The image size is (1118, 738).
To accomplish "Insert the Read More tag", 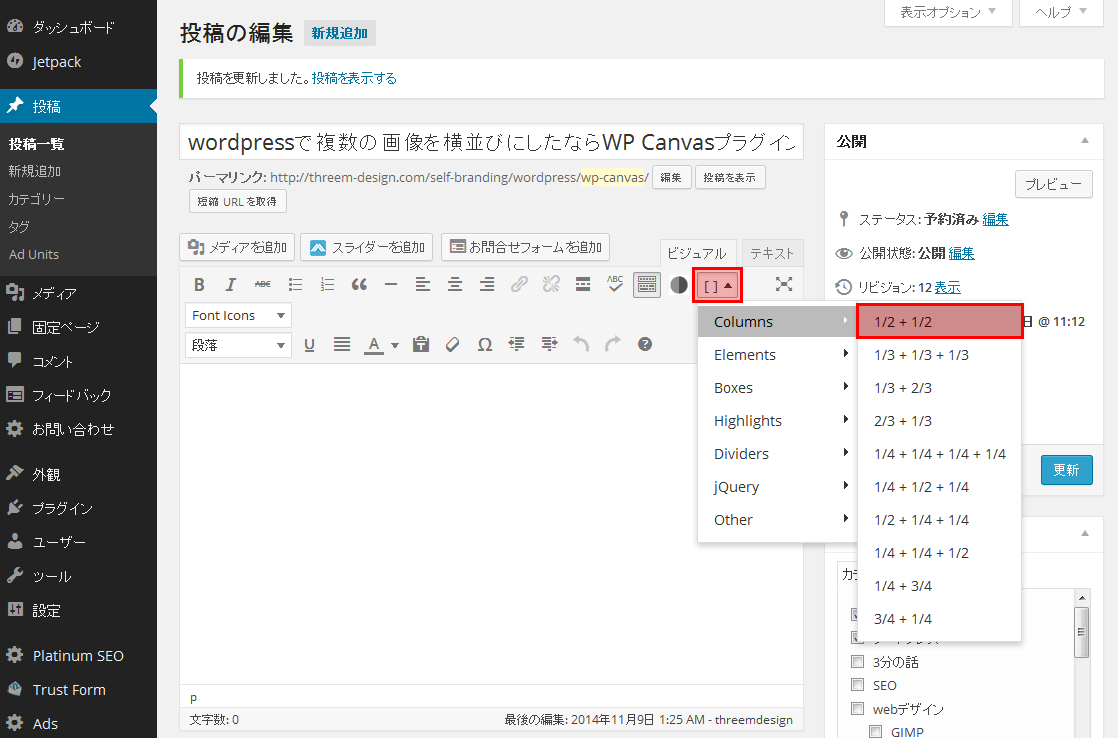I will (x=583, y=285).
